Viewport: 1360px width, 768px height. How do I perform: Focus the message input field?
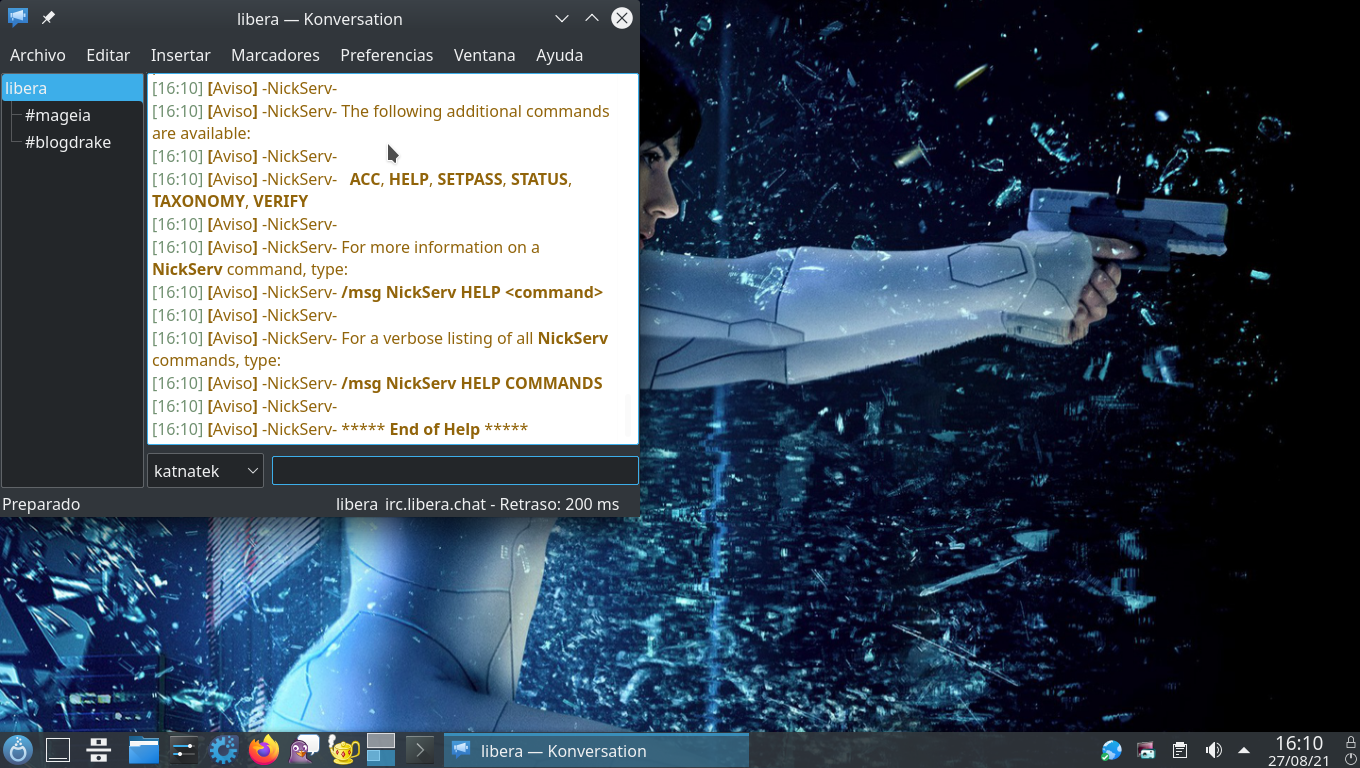[455, 471]
